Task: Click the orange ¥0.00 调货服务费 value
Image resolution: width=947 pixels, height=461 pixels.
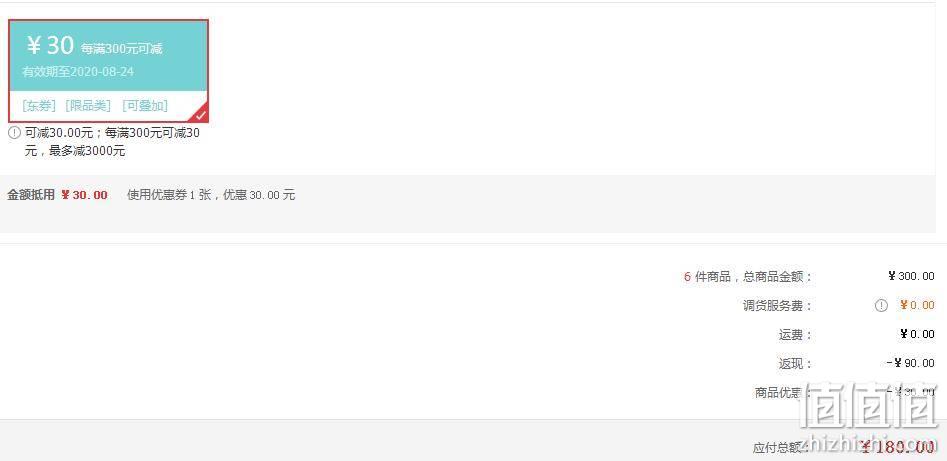Action: coord(917,305)
